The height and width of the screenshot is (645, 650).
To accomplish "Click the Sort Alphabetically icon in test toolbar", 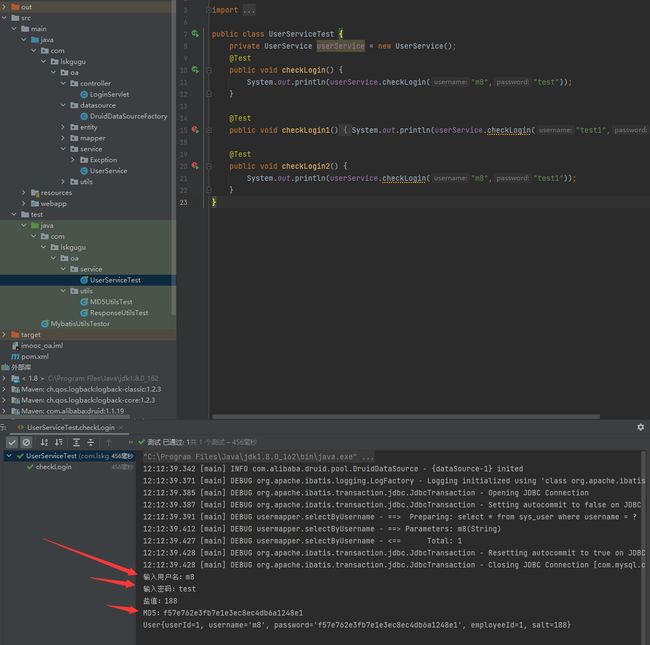I will pos(44,442).
